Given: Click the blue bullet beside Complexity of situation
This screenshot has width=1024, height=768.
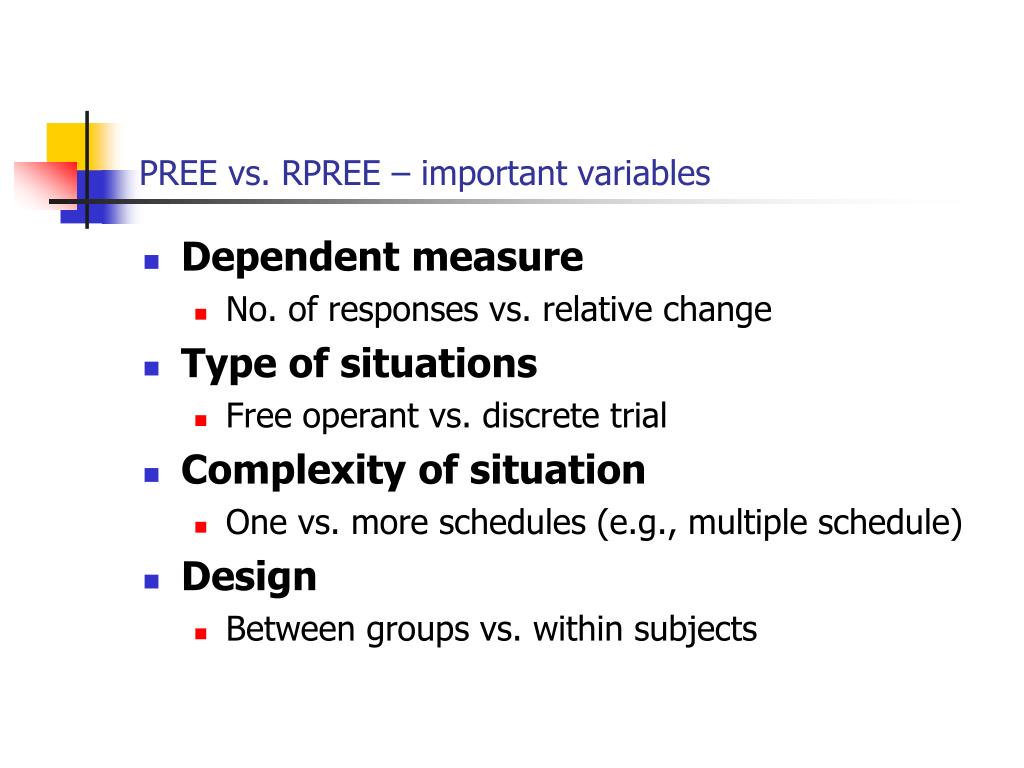Looking at the screenshot, I should click(152, 475).
